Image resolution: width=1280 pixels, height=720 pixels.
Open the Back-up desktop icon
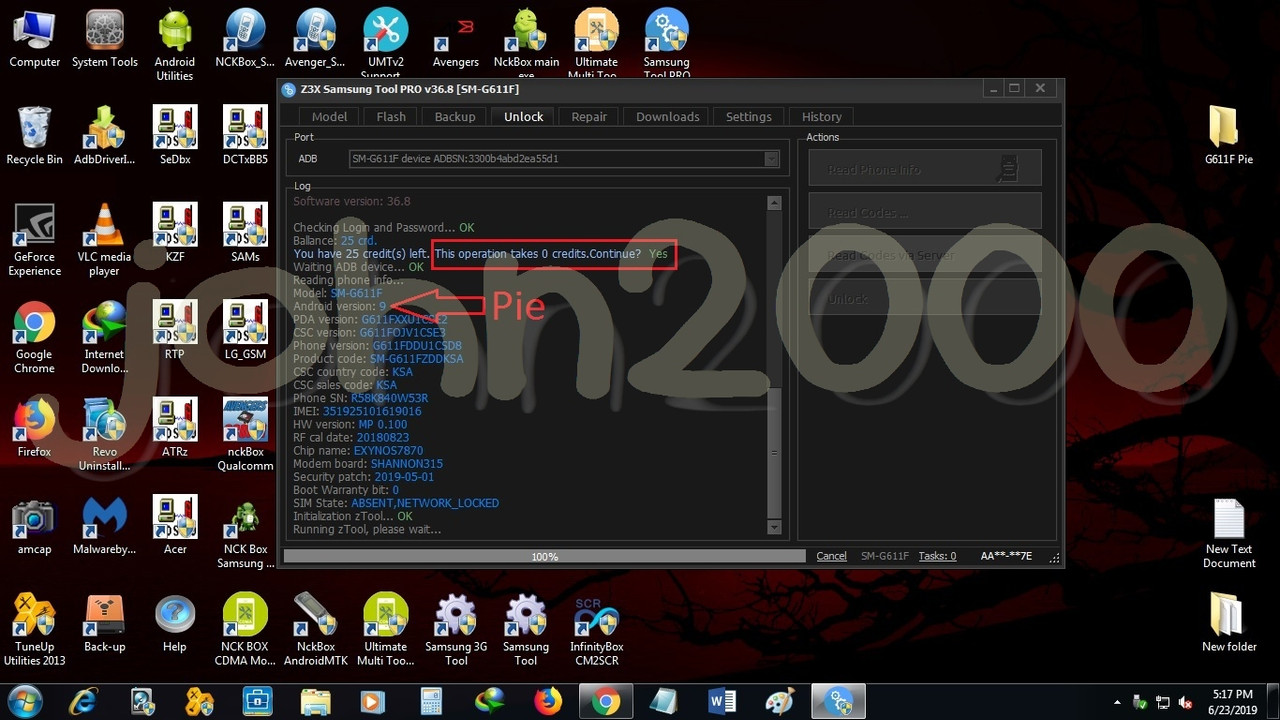click(104, 623)
